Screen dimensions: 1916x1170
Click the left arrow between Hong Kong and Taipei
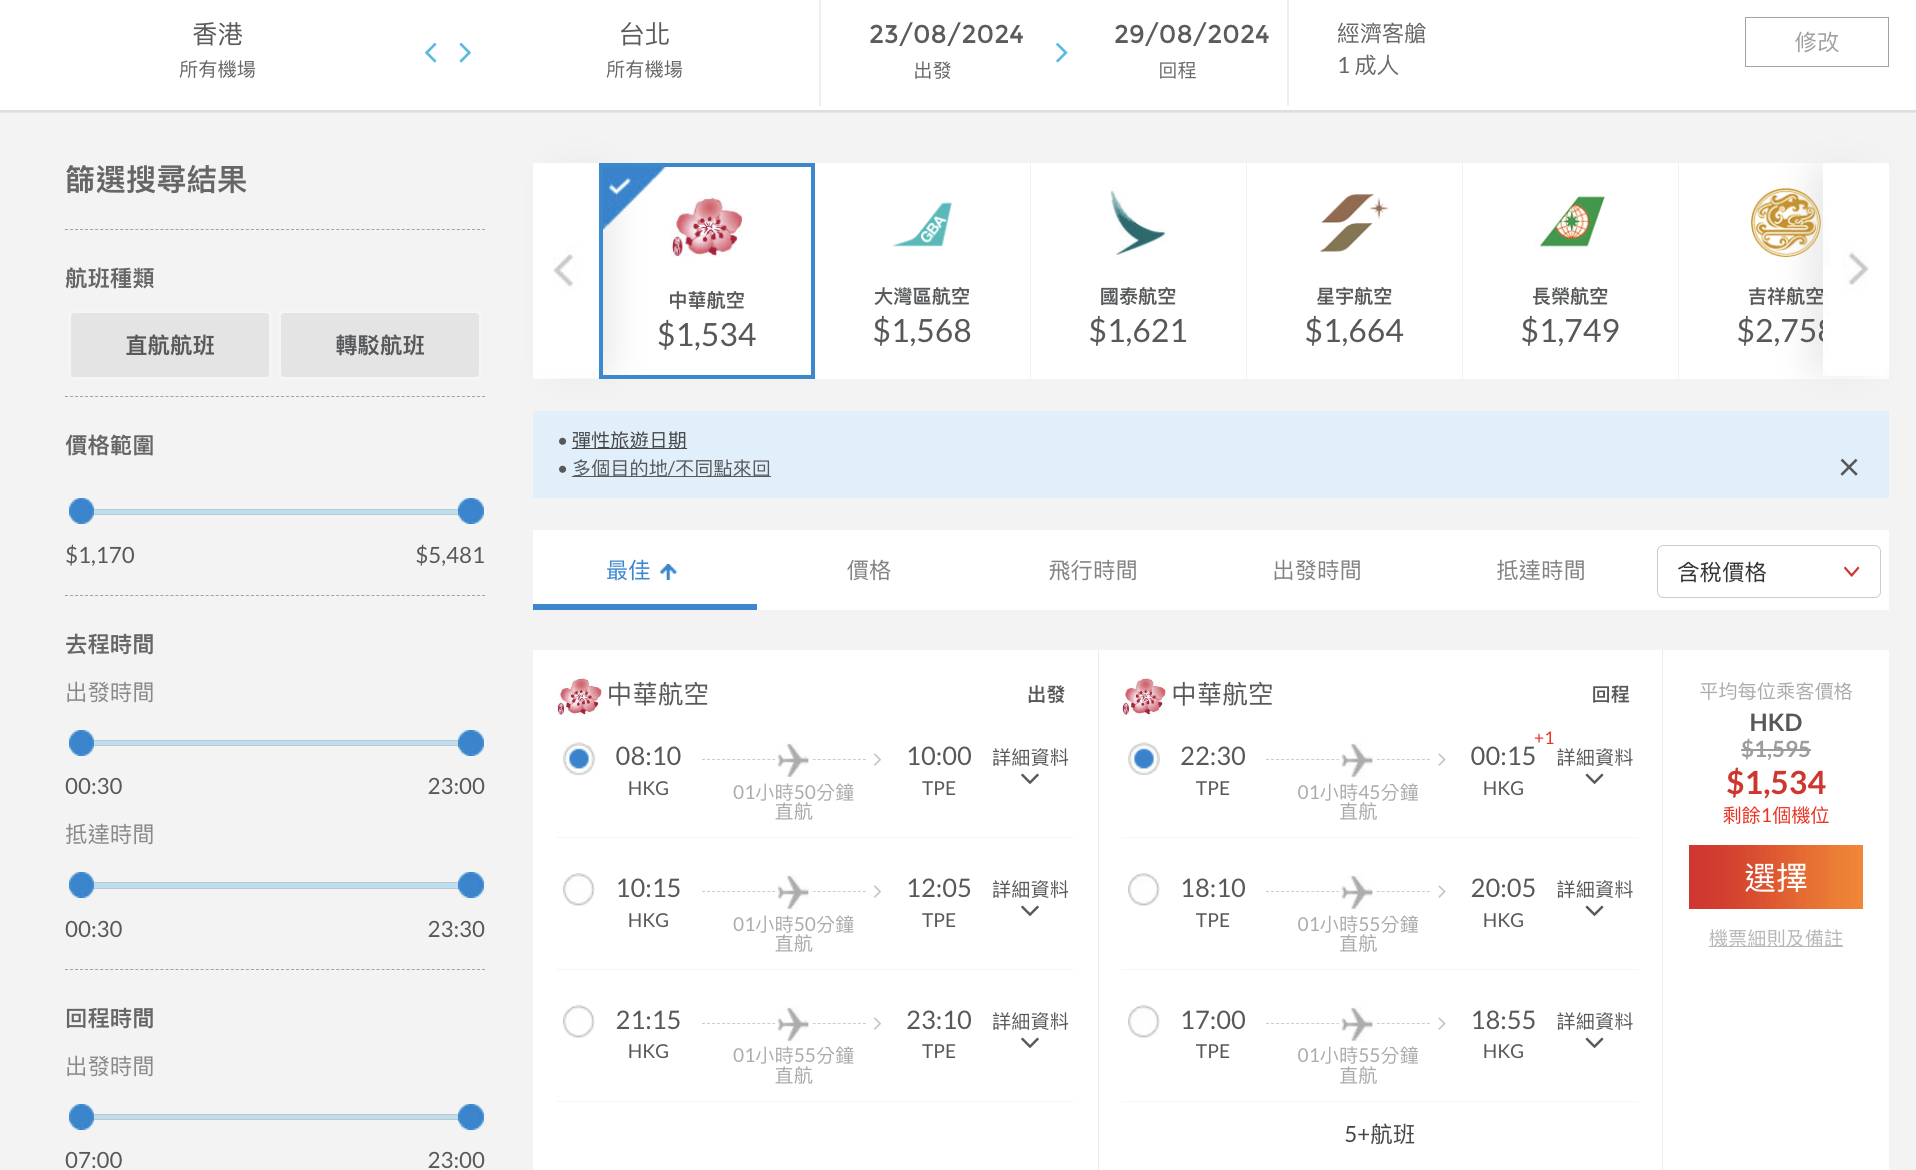431,53
